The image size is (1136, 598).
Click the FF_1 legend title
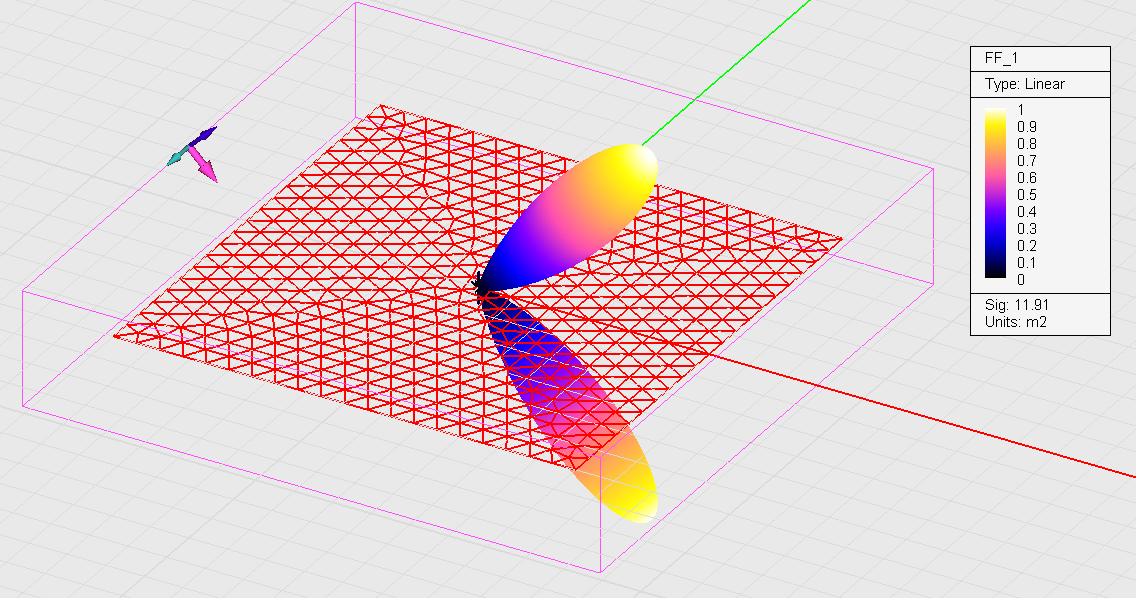tap(1001, 59)
